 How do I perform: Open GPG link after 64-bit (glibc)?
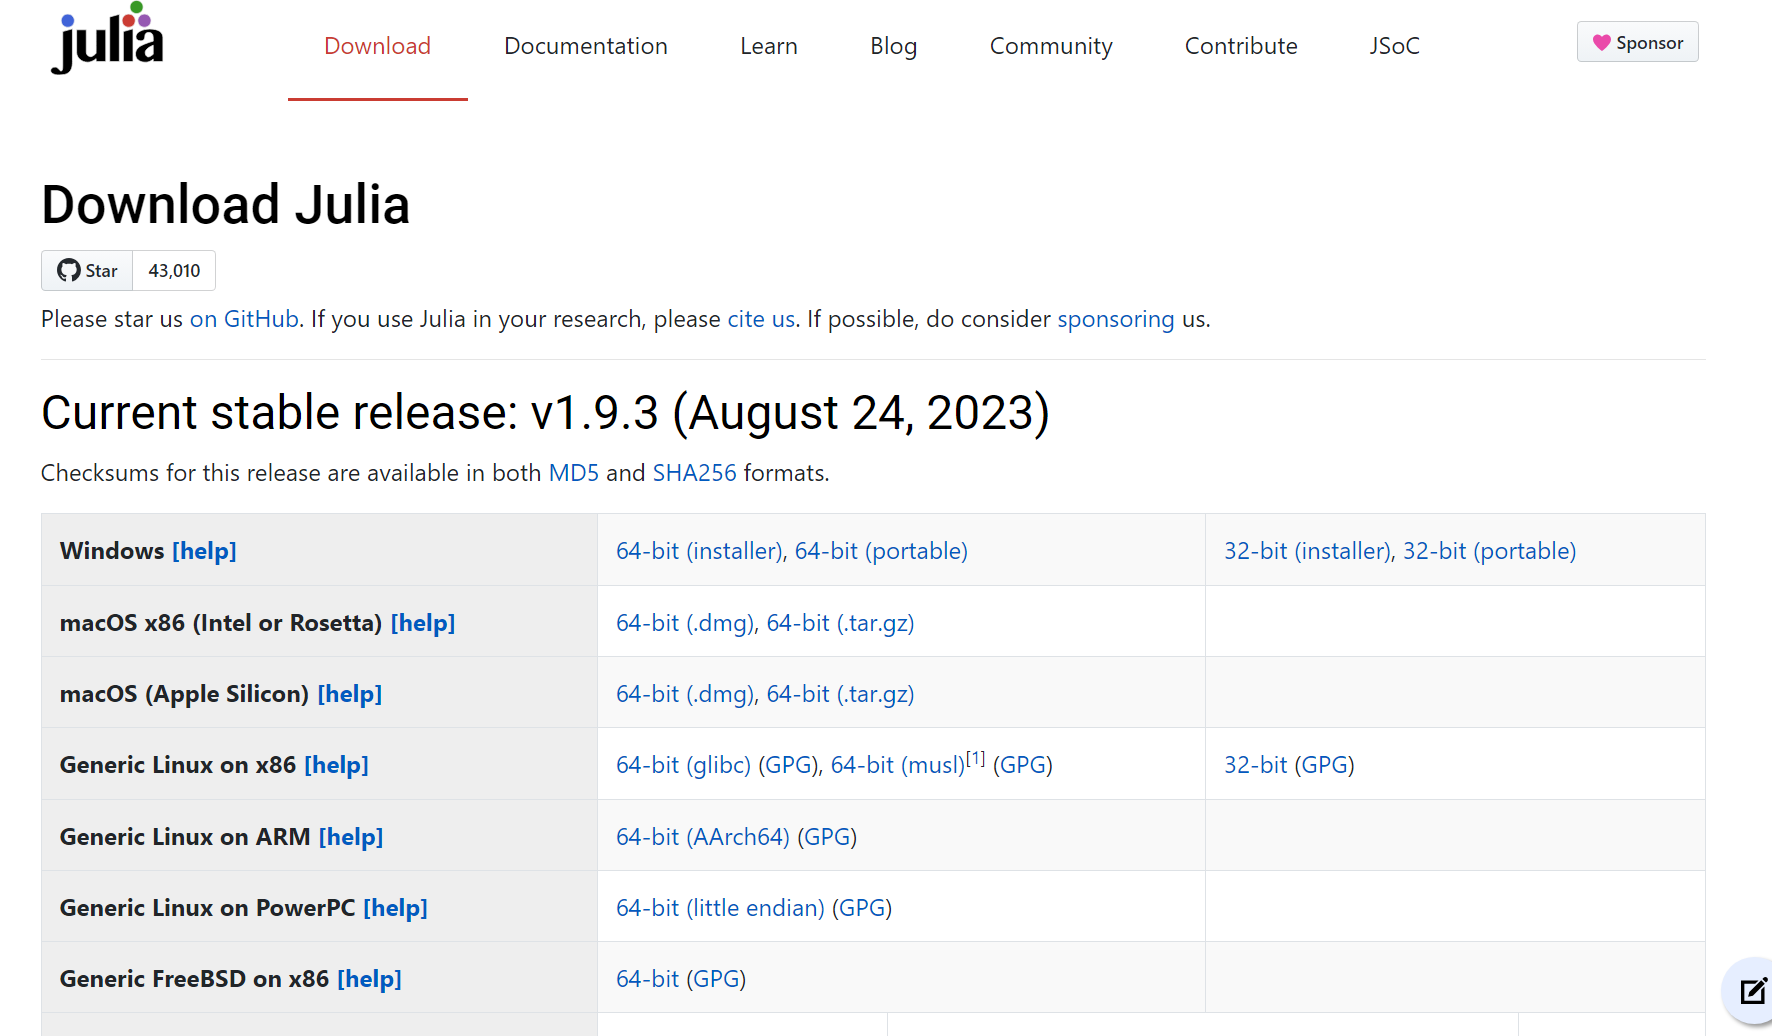(x=788, y=765)
